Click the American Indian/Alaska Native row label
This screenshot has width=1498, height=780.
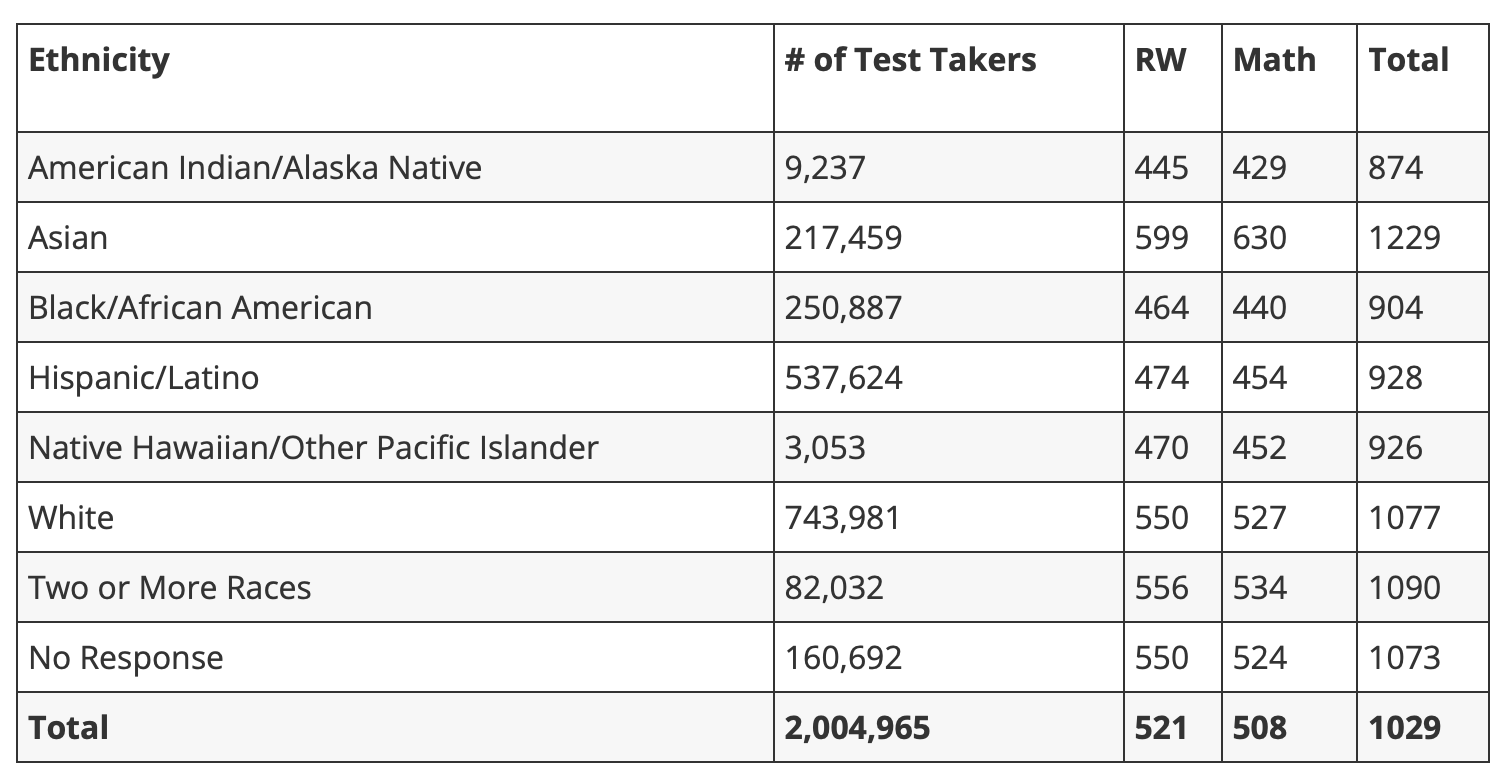click(x=254, y=167)
